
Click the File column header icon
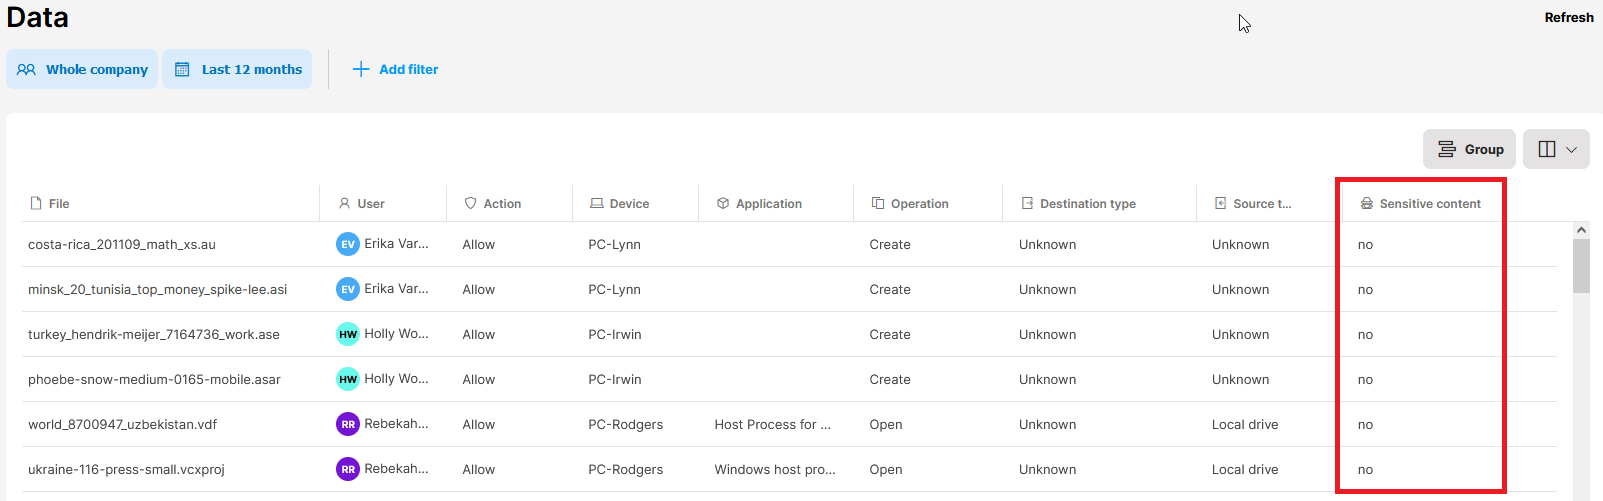(36, 204)
